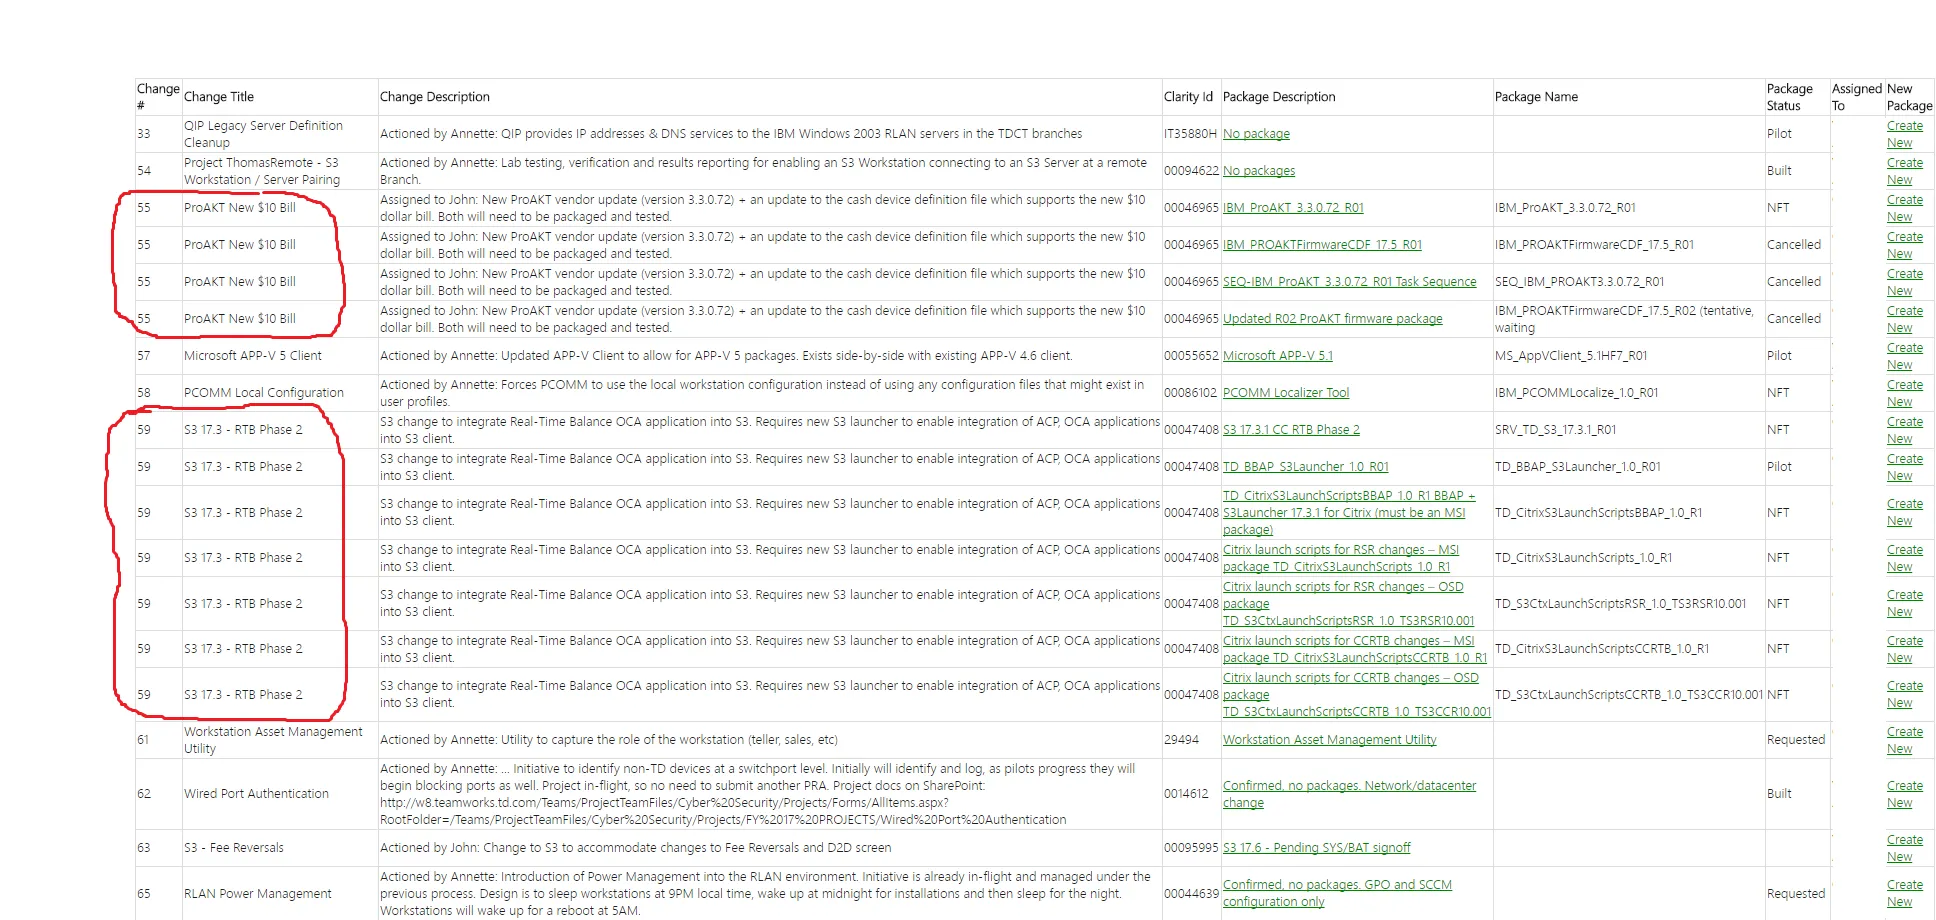Select title "Wired Port Authentication"
1936x920 pixels.
click(x=256, y=794)
